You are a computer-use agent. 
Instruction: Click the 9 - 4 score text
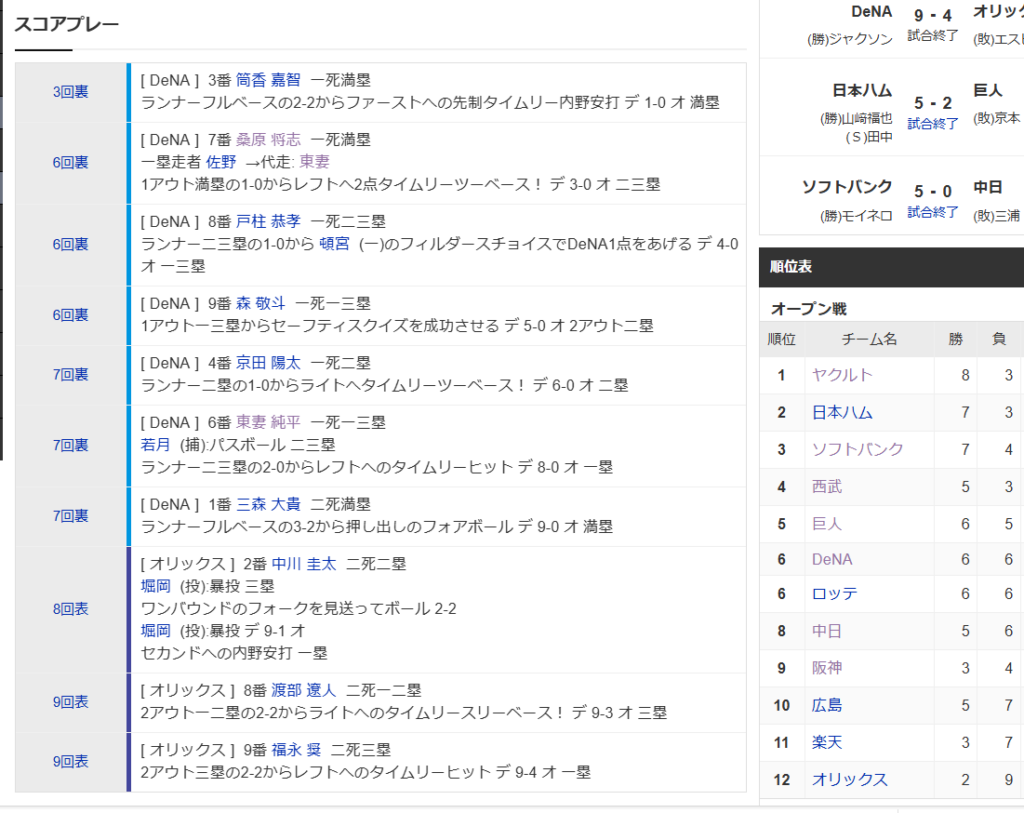pyautogui.click(x=933, y=16)
